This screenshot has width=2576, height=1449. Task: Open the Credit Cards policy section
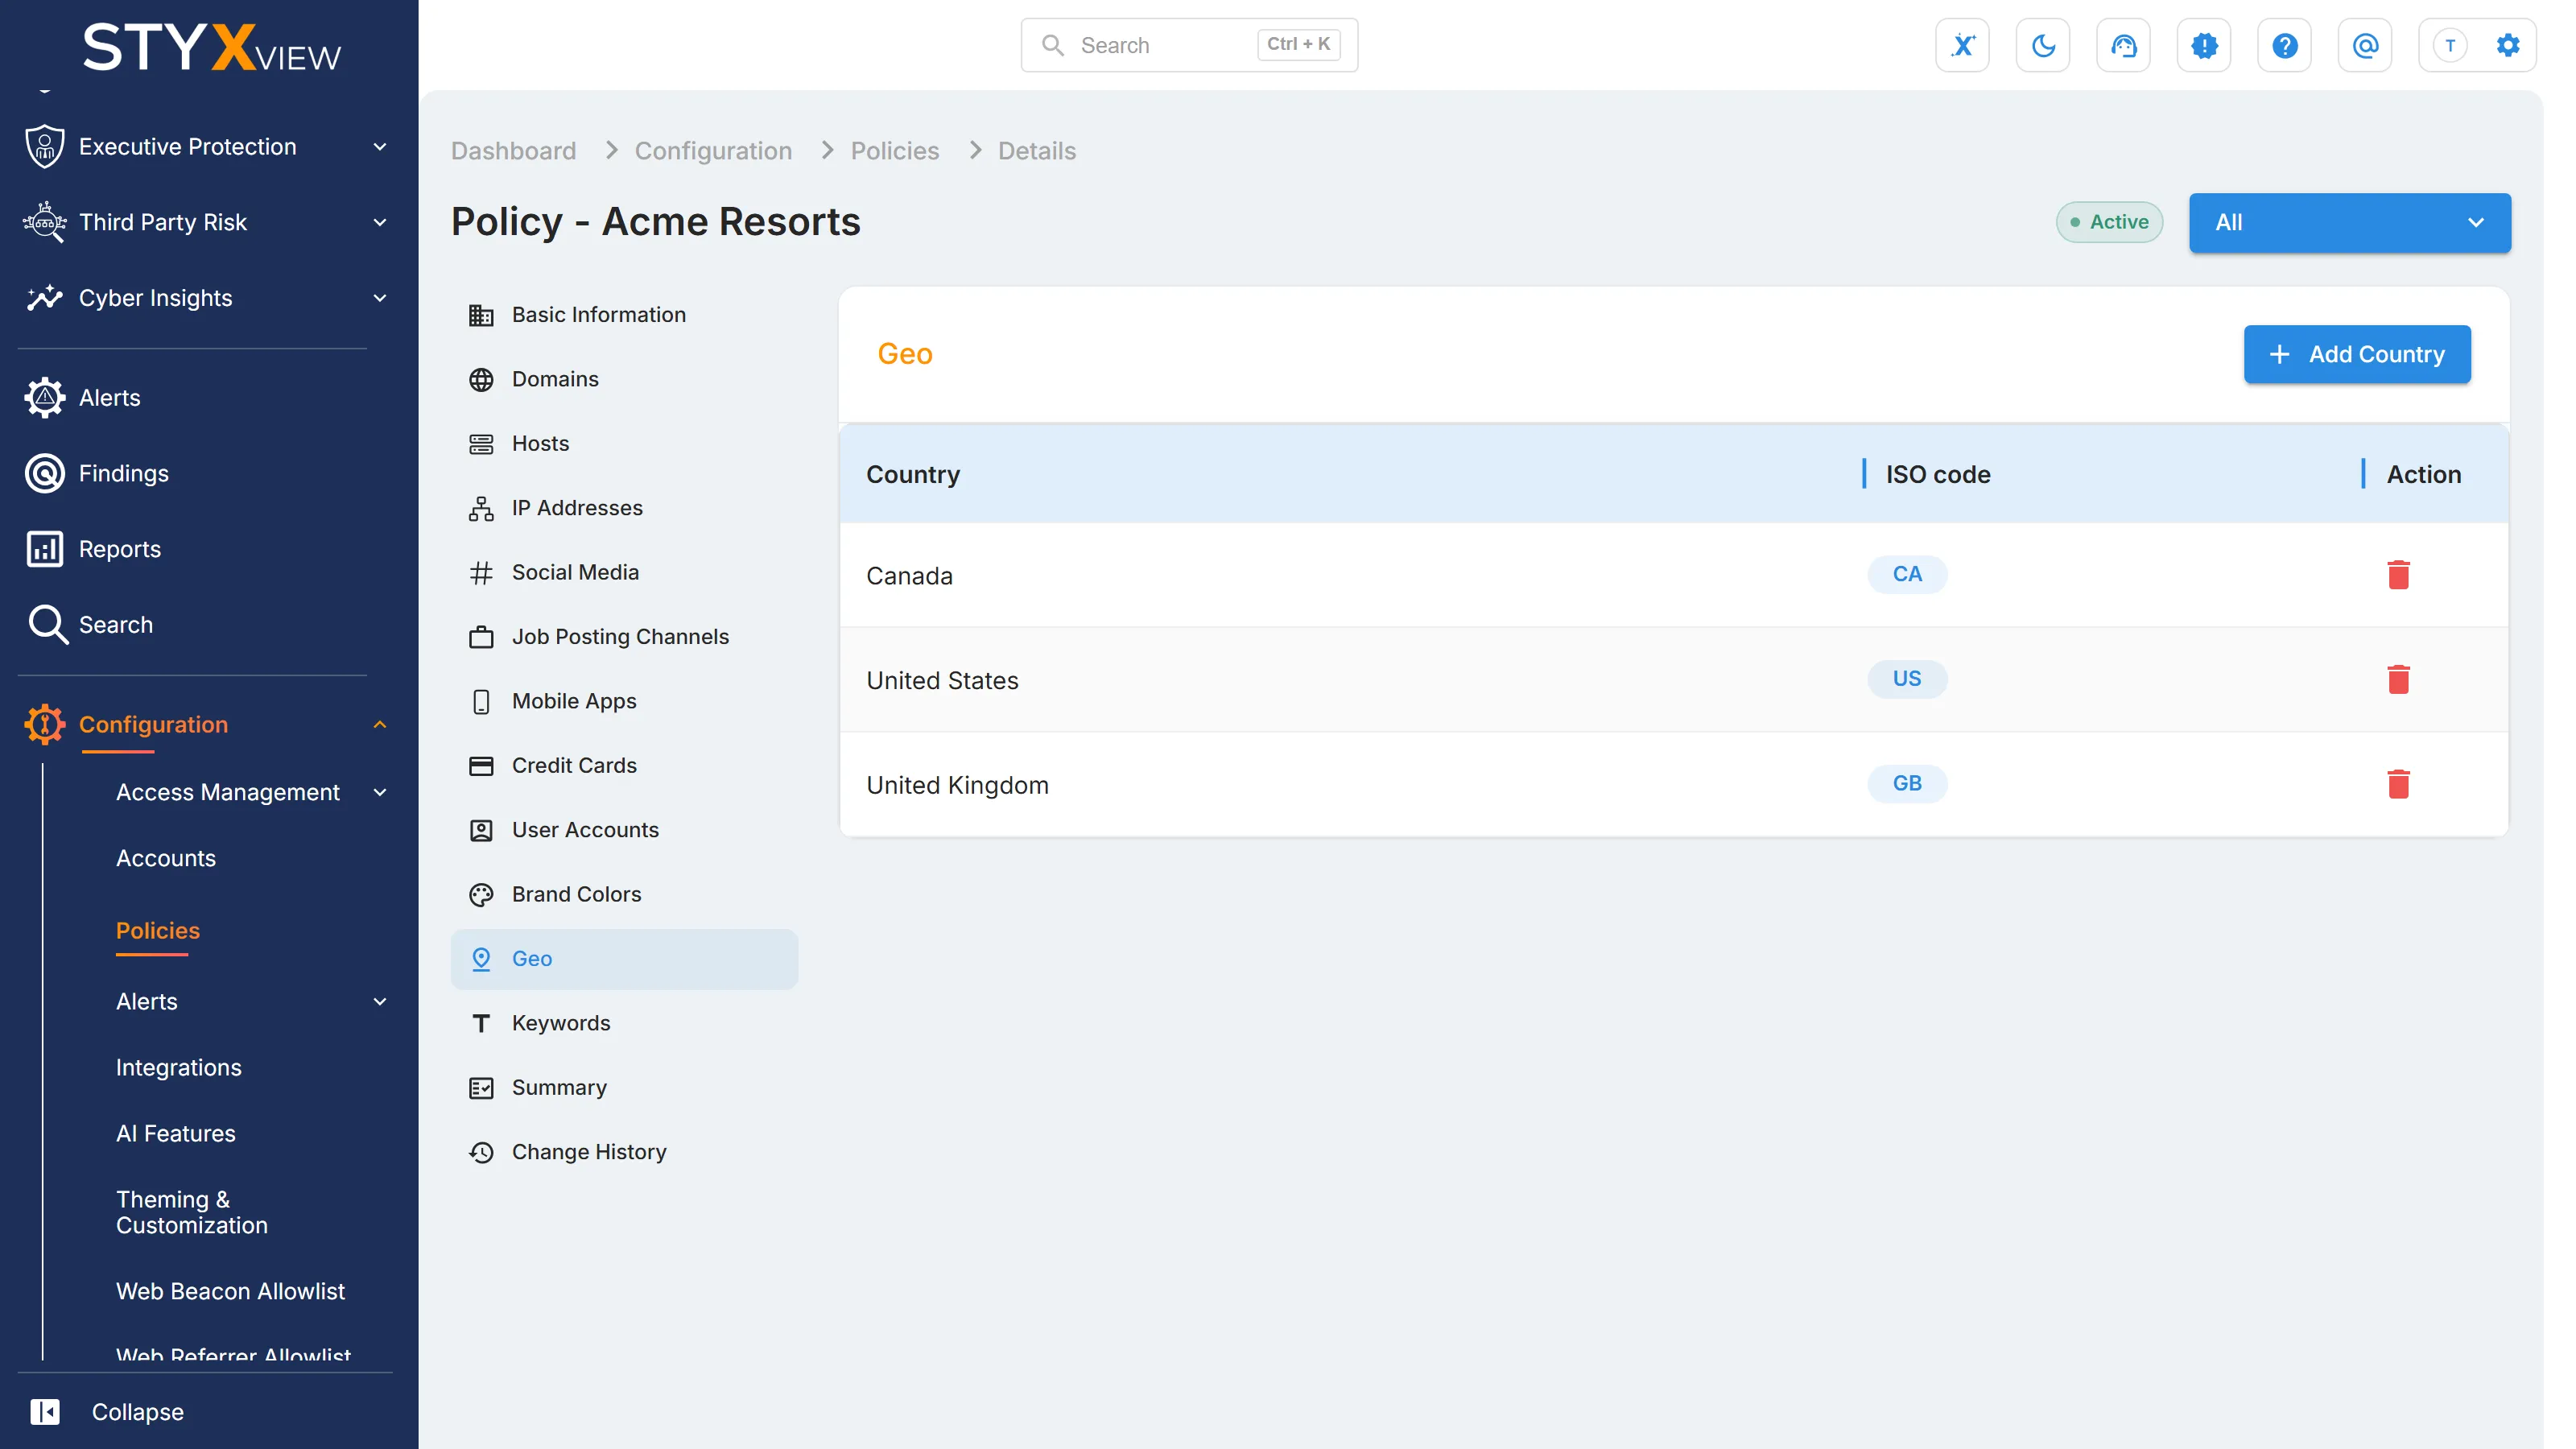[624, 765]
